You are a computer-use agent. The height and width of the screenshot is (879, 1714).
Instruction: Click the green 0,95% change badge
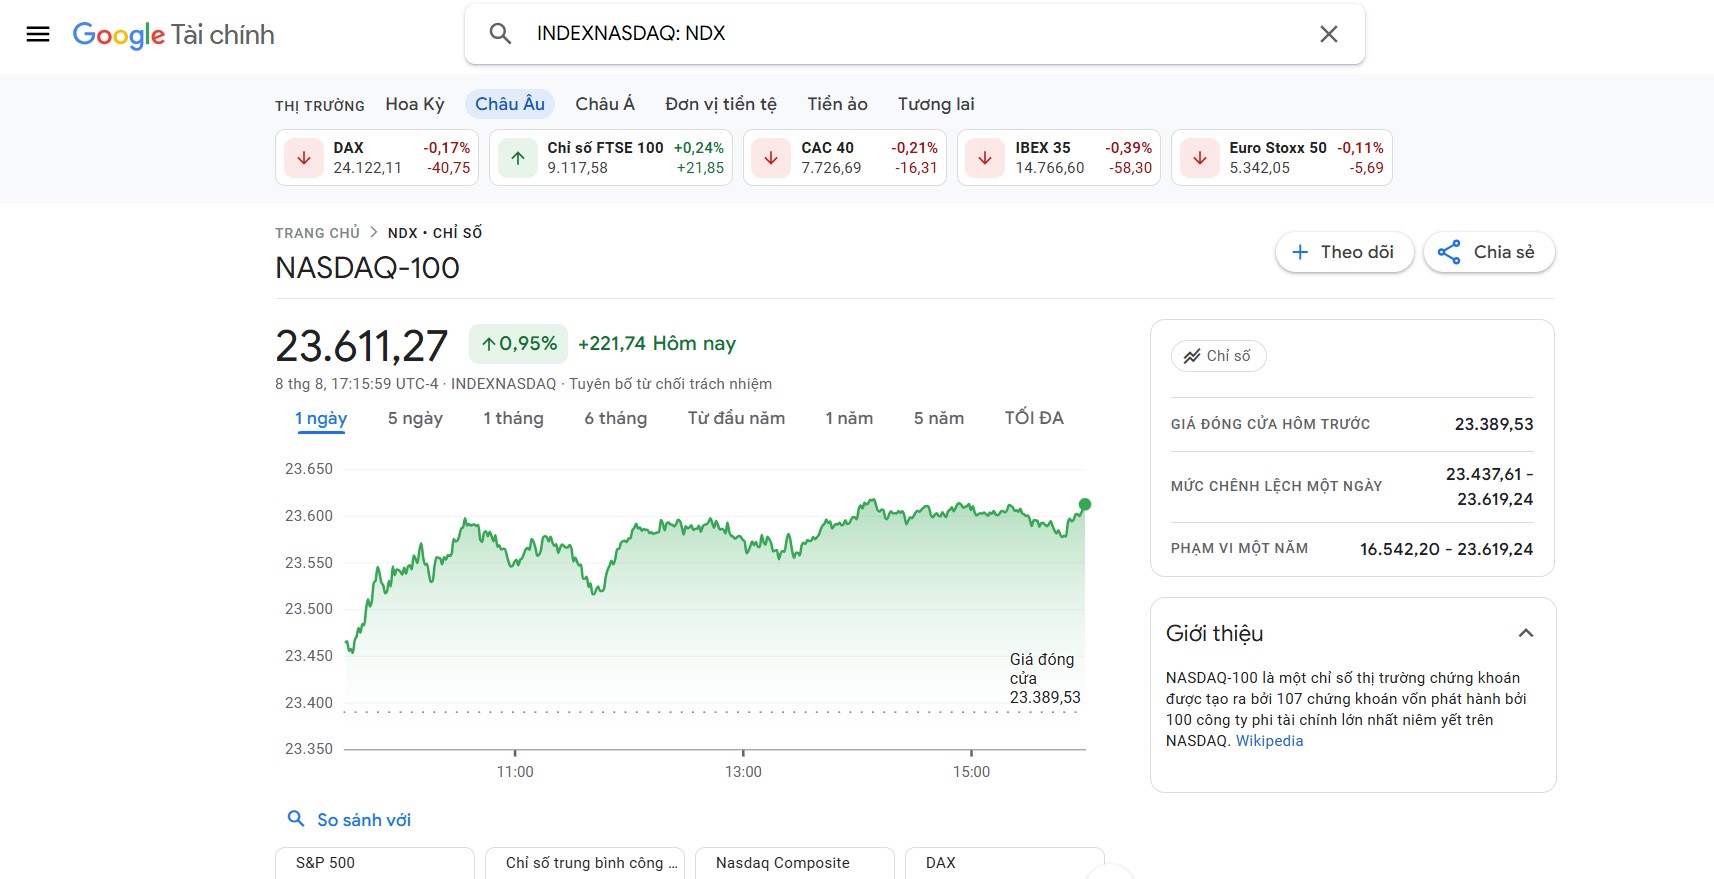coord(518,344)
